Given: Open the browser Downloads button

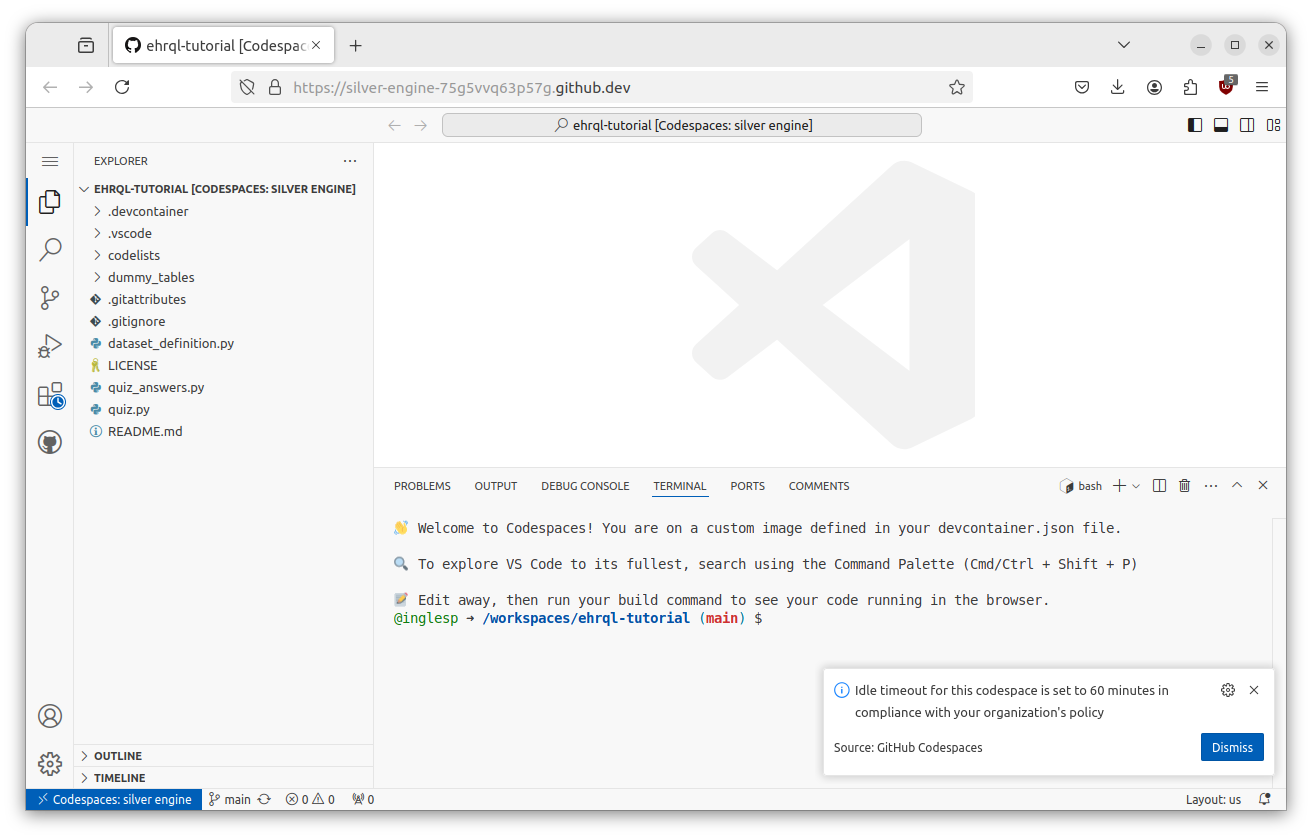Looking at the screenshot, I should pyautogui.click(x=1118, y=87).
